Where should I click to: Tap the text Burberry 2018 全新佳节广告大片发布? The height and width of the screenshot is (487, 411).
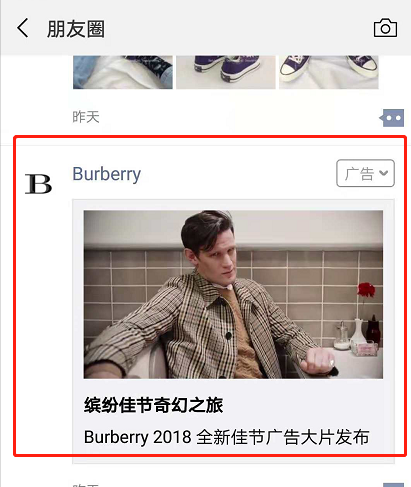(x=226, y=437)
